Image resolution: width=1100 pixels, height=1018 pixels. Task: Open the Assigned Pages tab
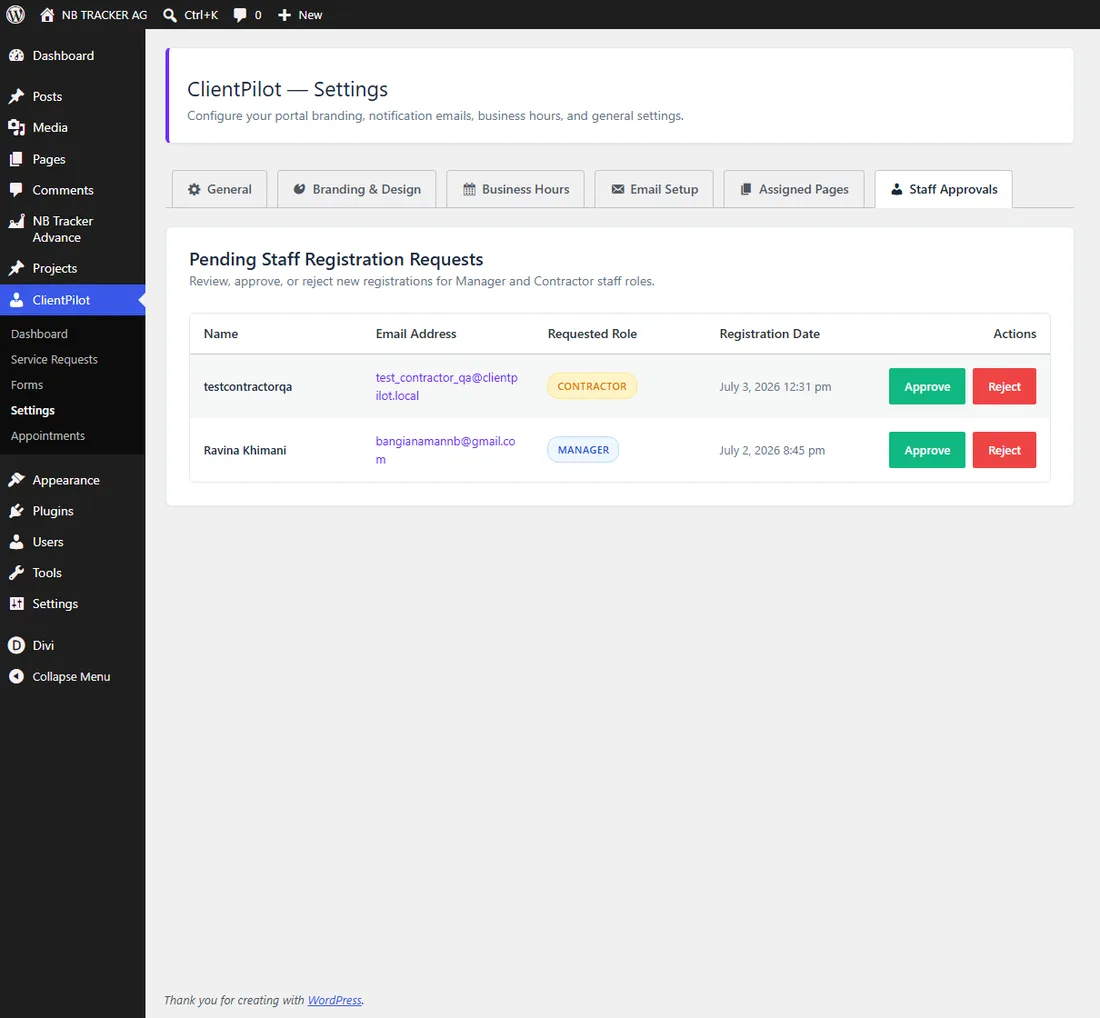click(794, 189)
